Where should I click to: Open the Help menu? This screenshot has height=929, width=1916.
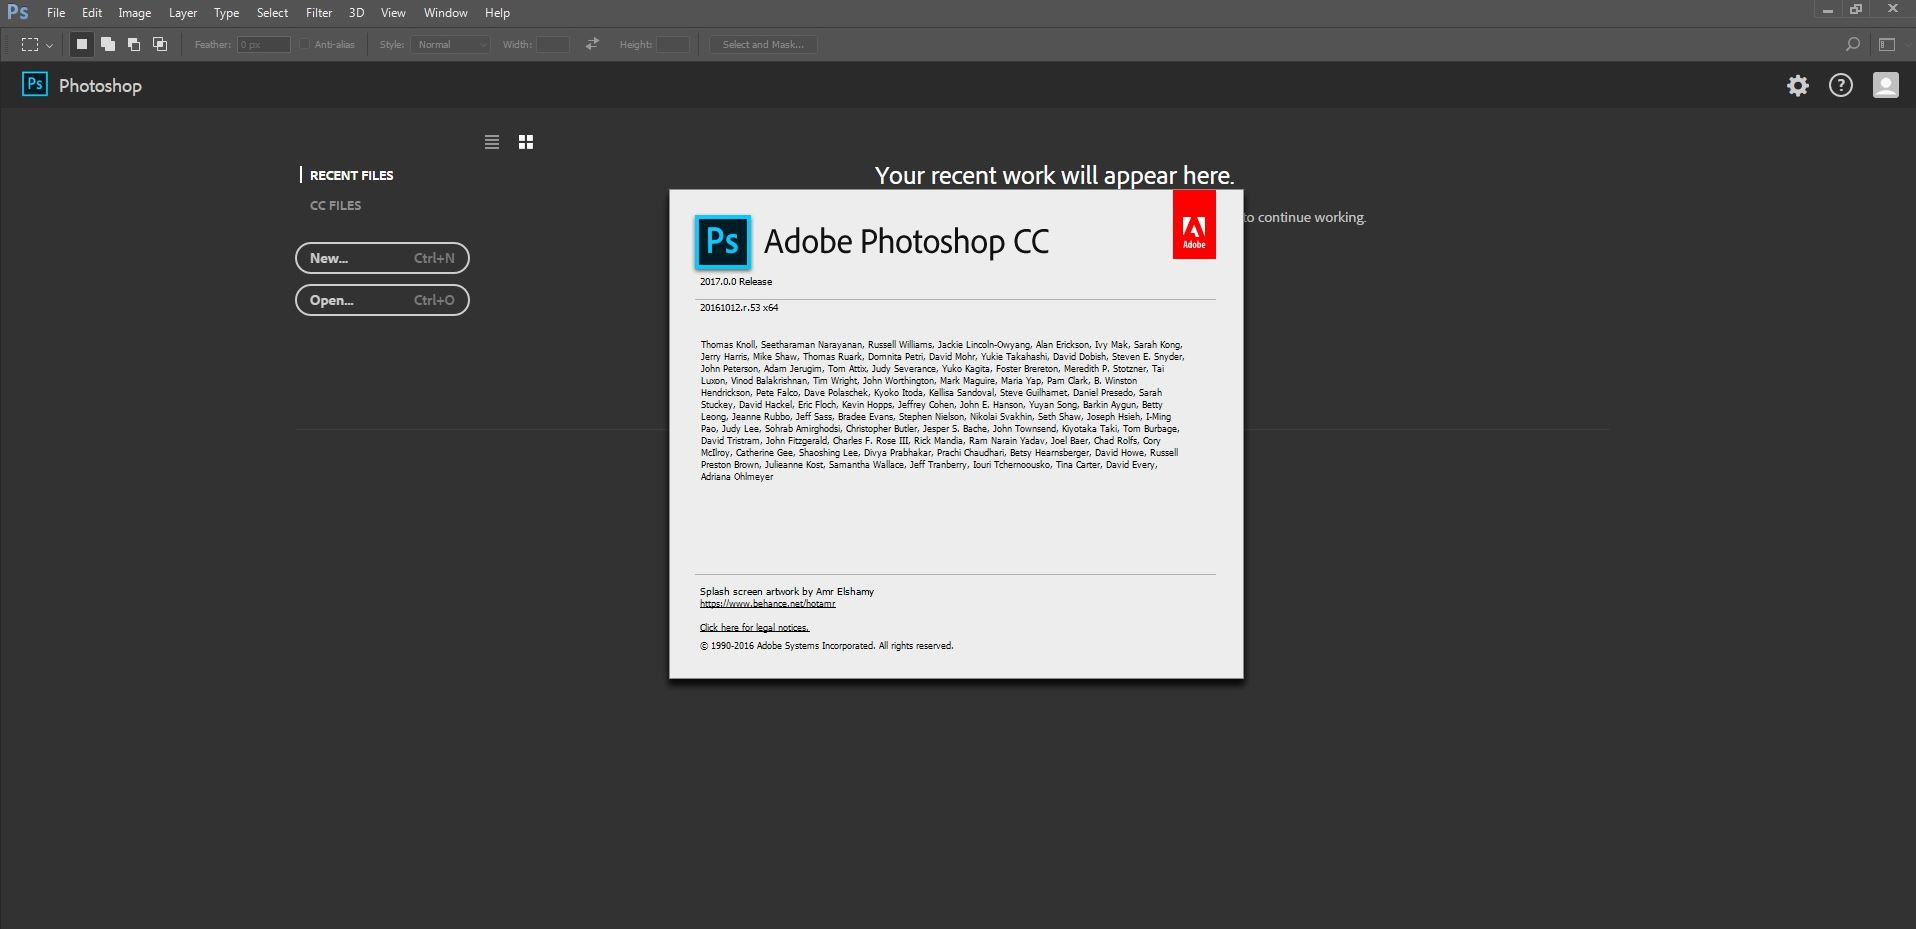point(497,13)
